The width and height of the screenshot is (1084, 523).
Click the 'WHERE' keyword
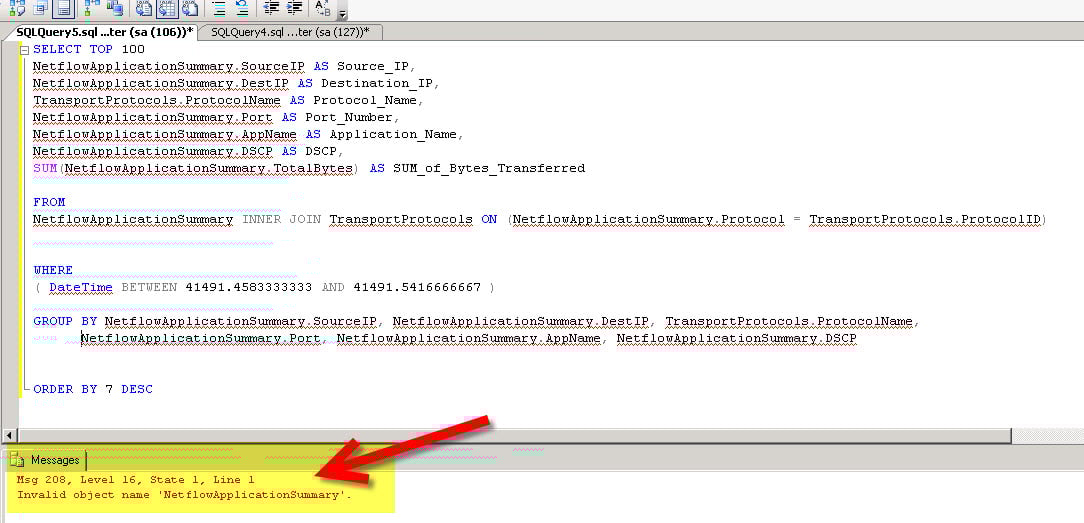53,270
